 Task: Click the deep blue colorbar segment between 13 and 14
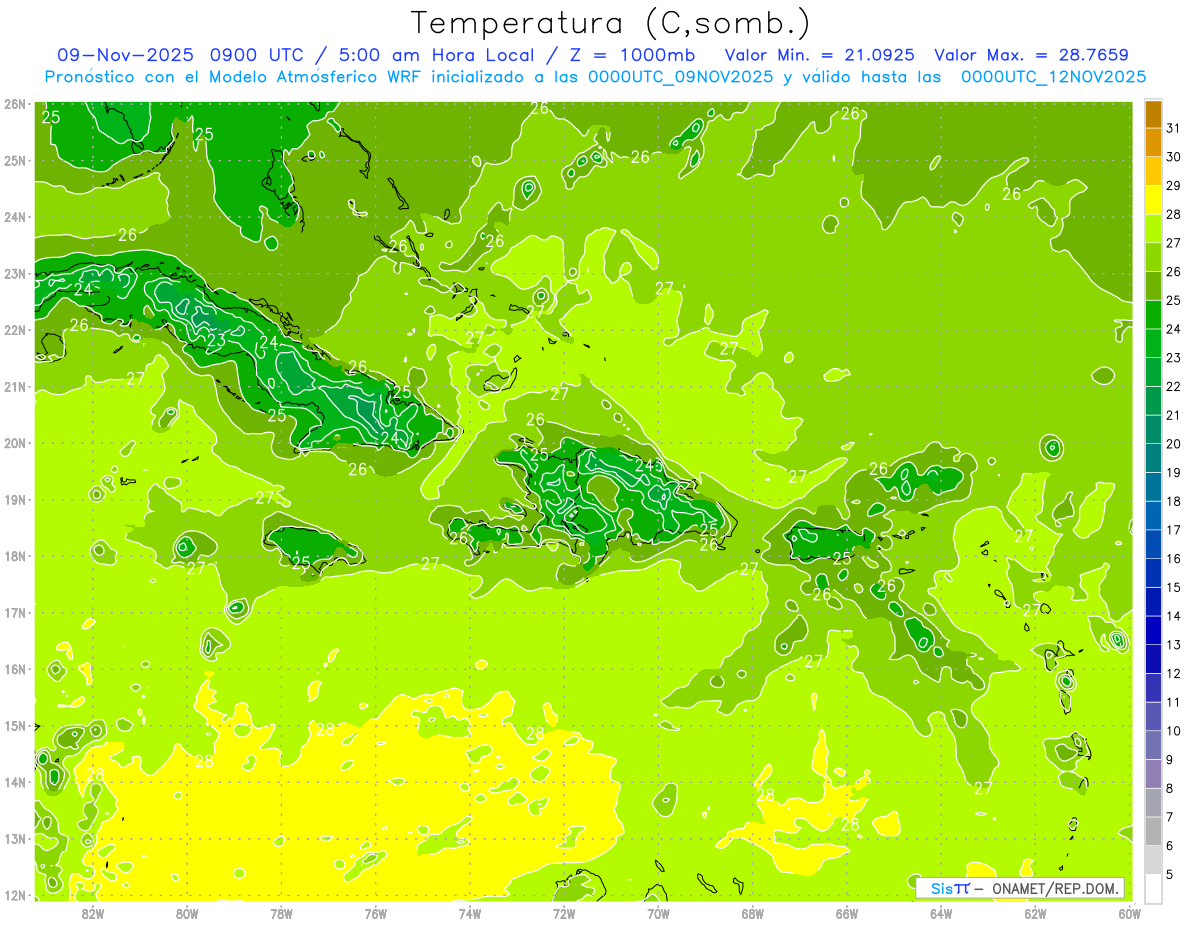point(1153,630)
